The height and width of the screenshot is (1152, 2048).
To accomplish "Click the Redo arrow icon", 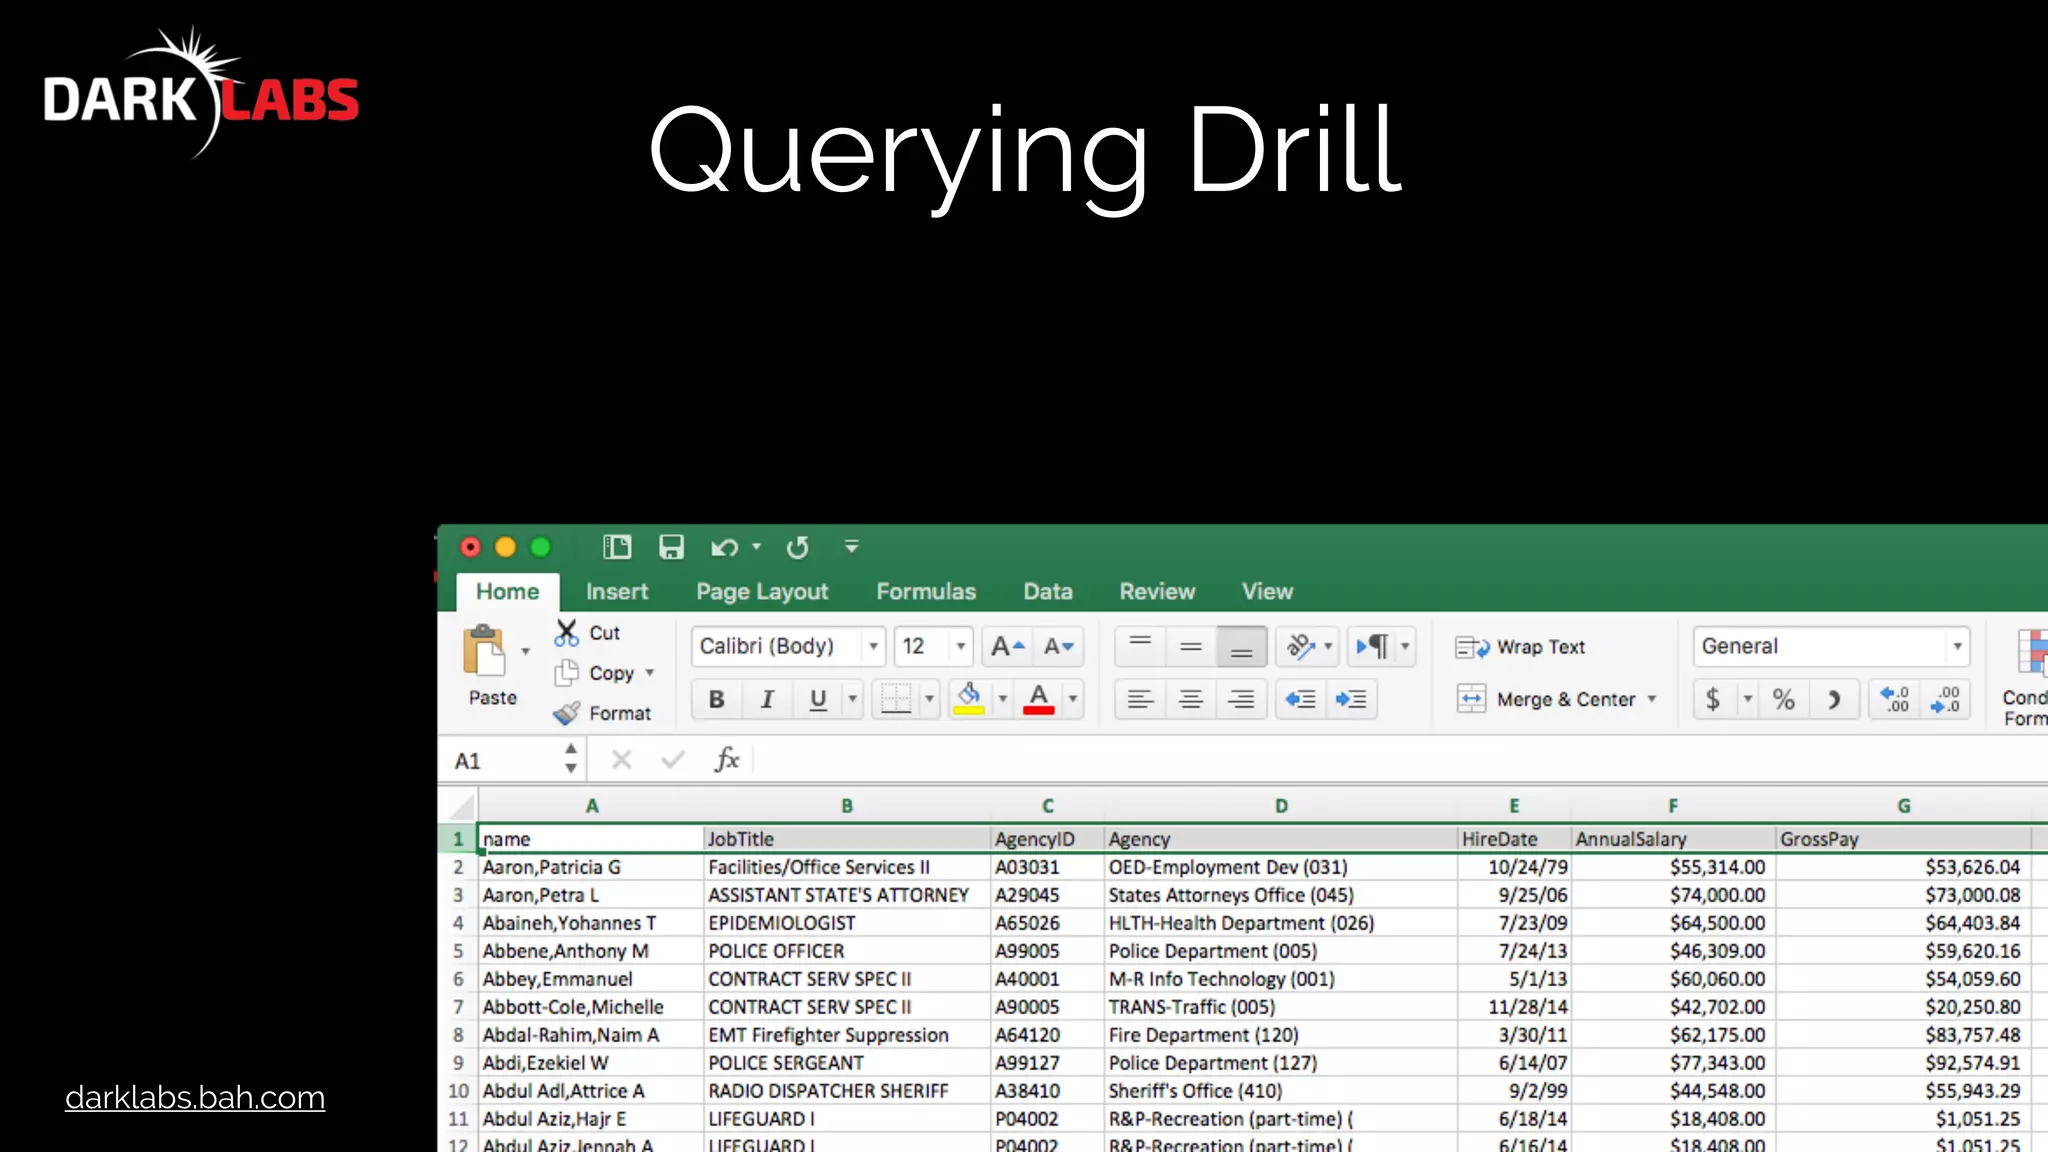I will click(x=797, y=547).
